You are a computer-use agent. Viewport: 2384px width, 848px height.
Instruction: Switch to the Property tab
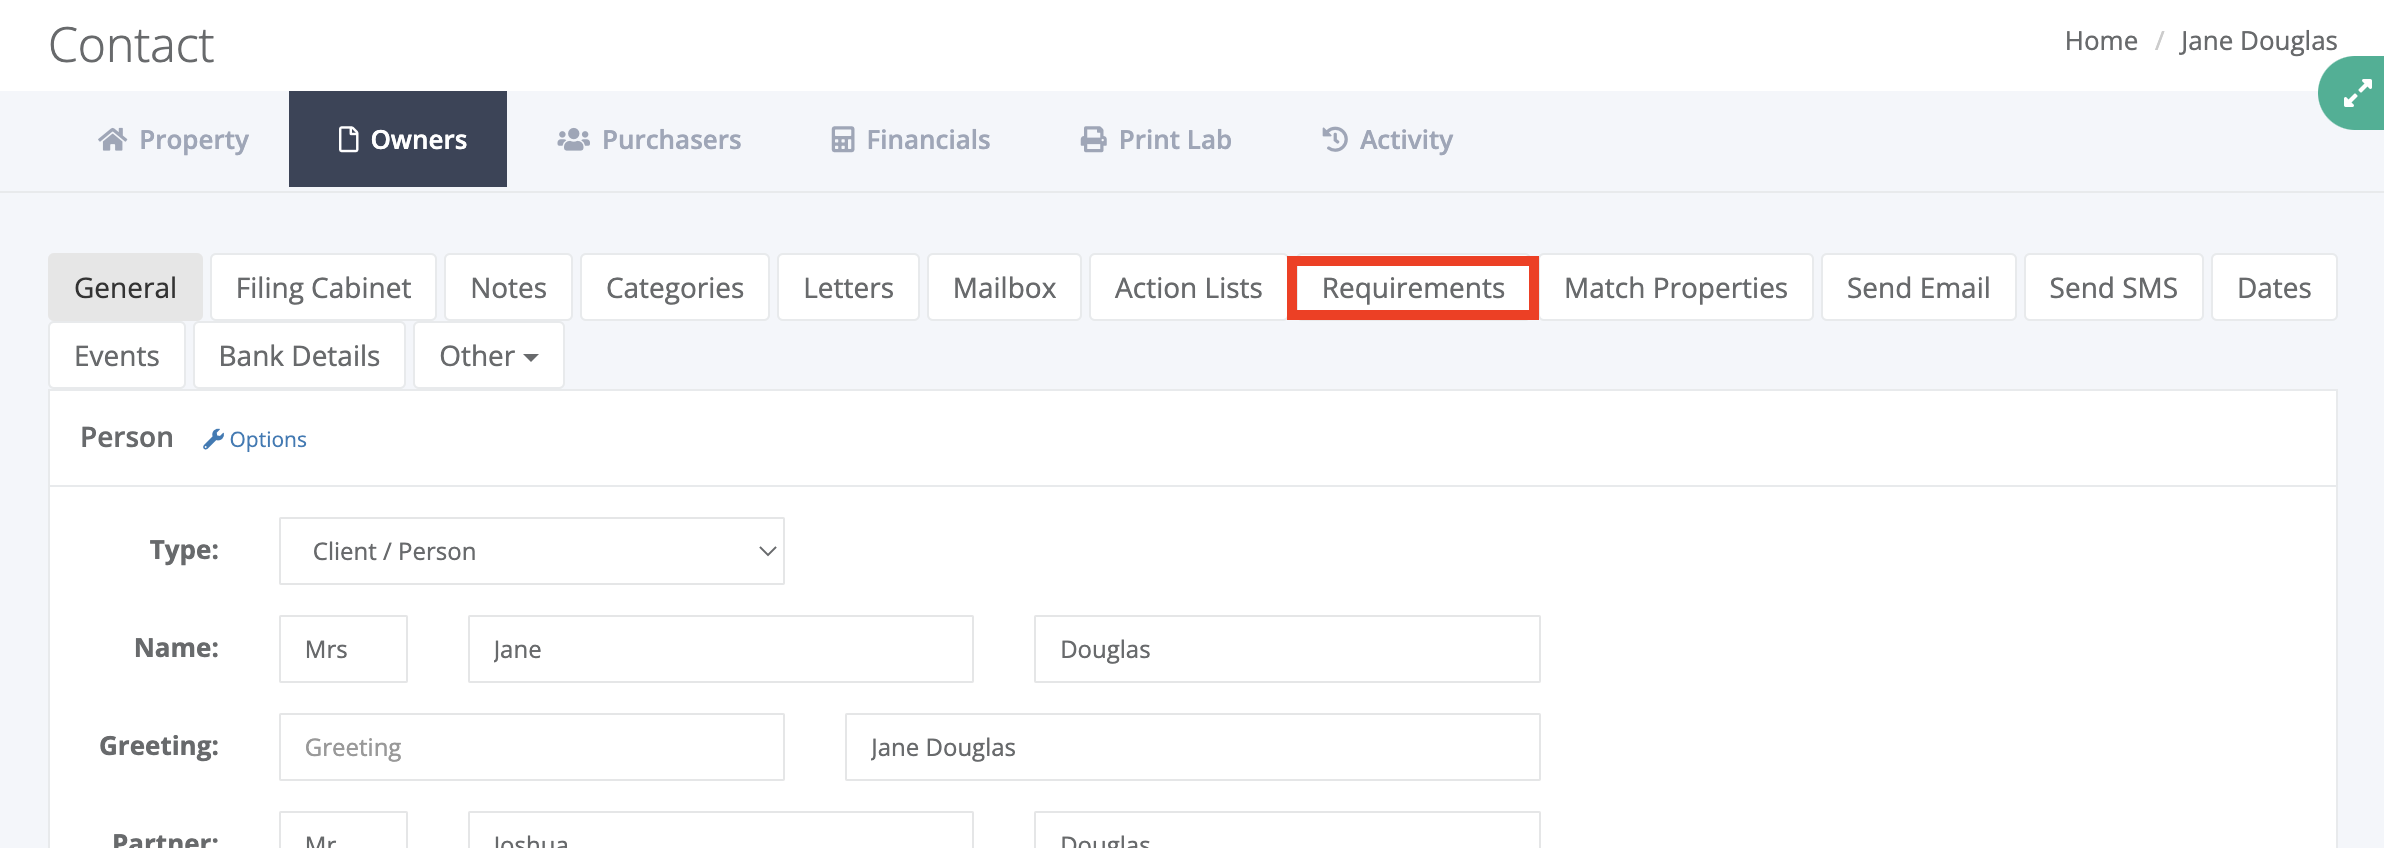click(x=174, y=139)
